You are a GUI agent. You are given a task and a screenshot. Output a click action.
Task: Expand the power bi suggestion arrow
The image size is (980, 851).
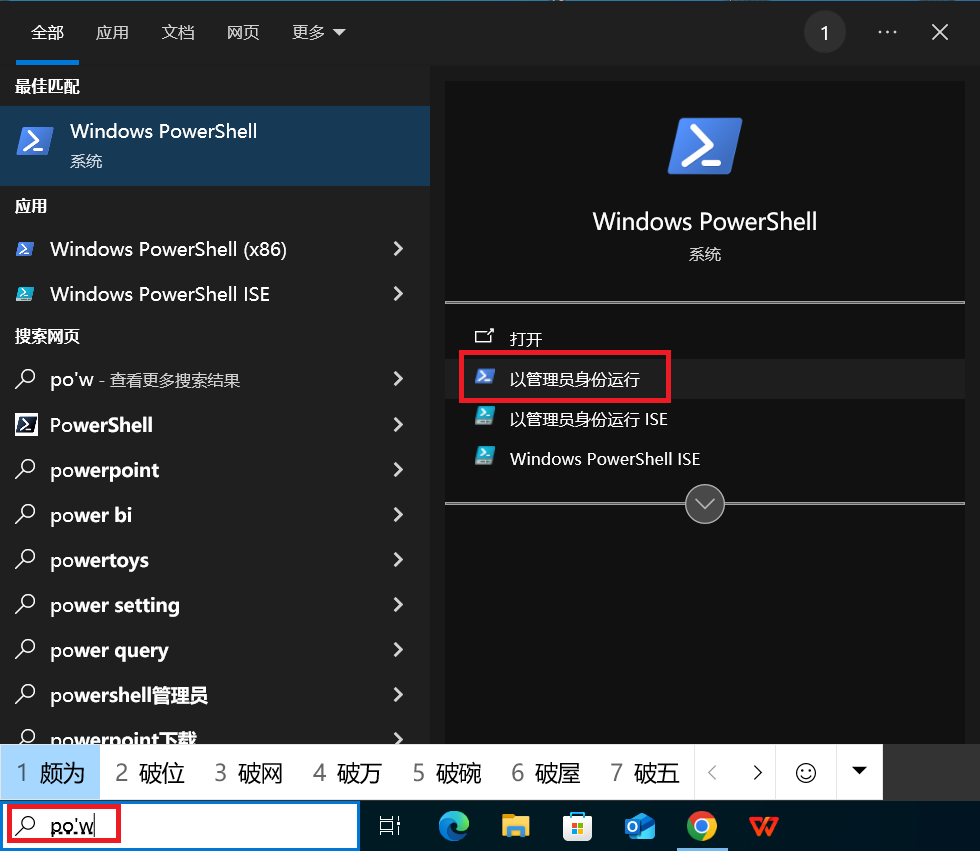(398, 515)
